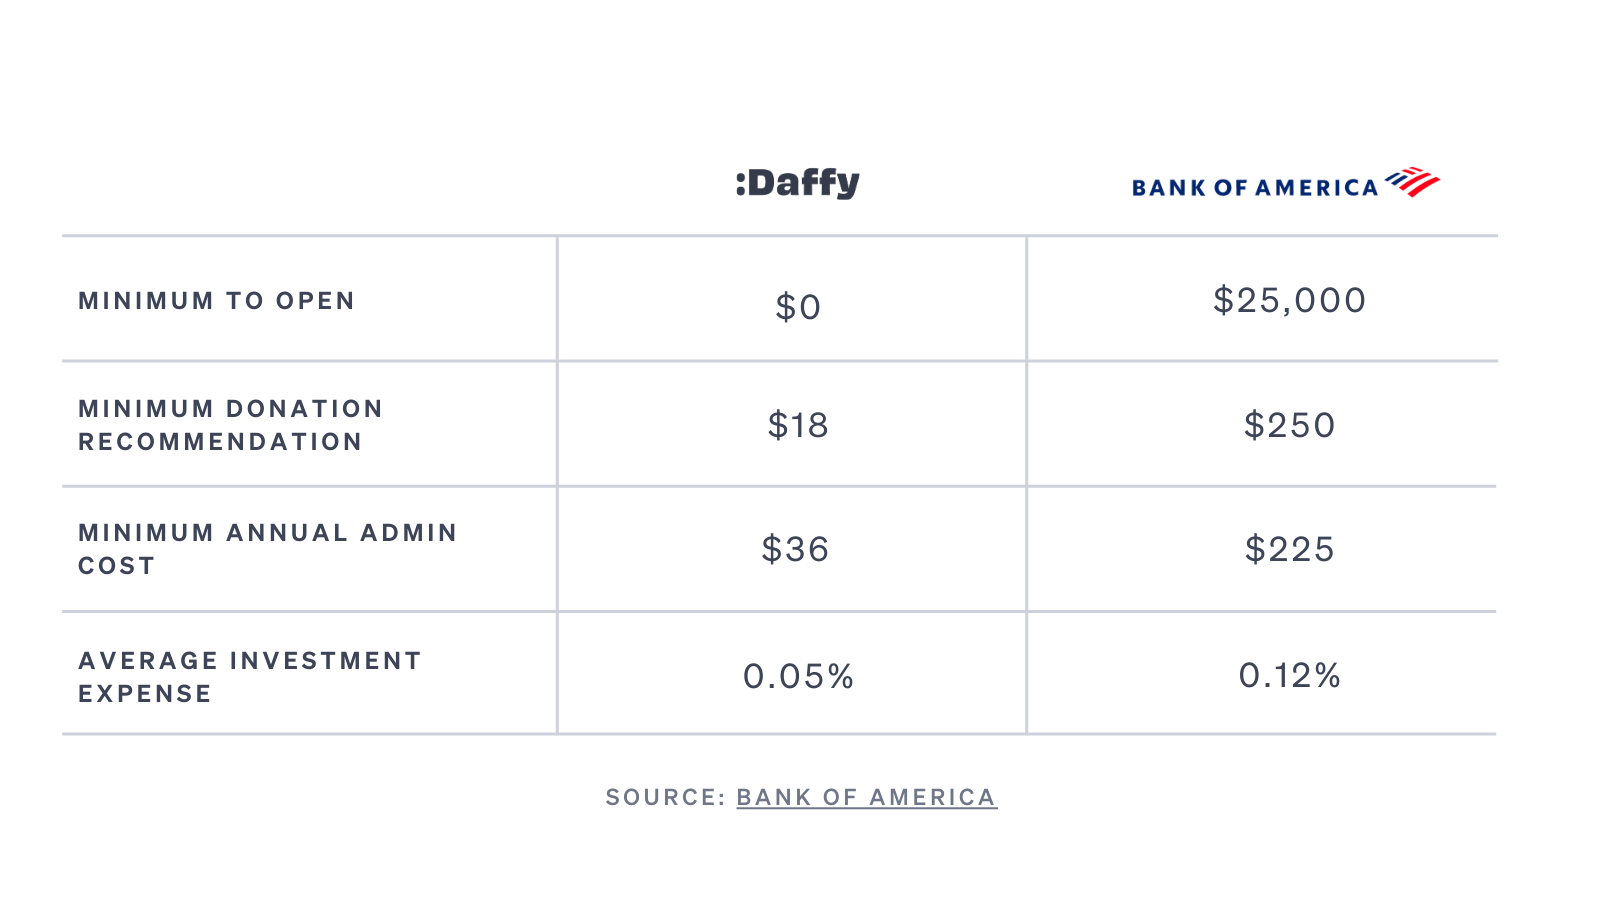Screen dimensions: 1600x900
Task: Click the Bank of America flag icon
Action: [1412, 182]
